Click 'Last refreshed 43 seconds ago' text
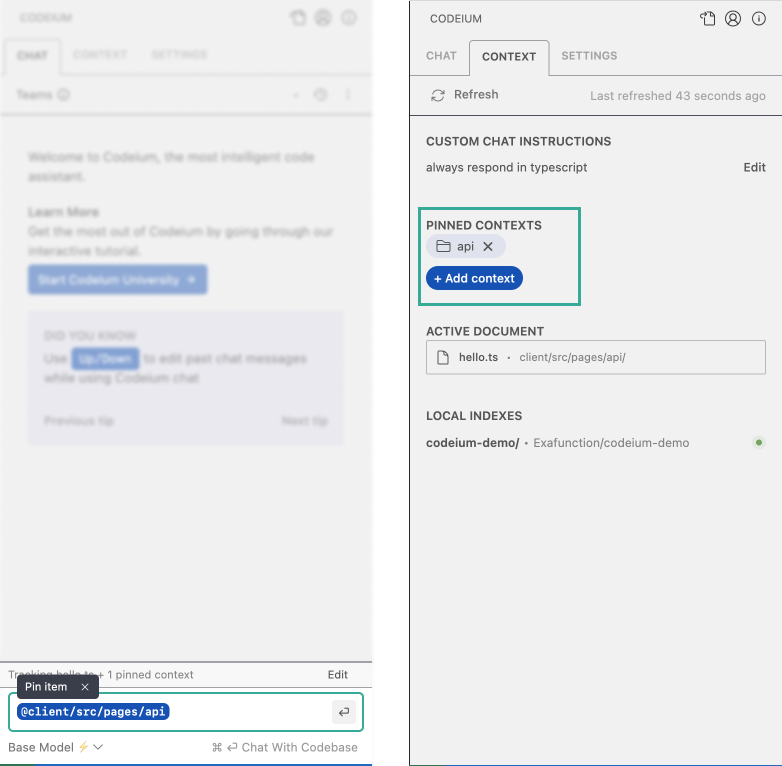 pos(677,96)
